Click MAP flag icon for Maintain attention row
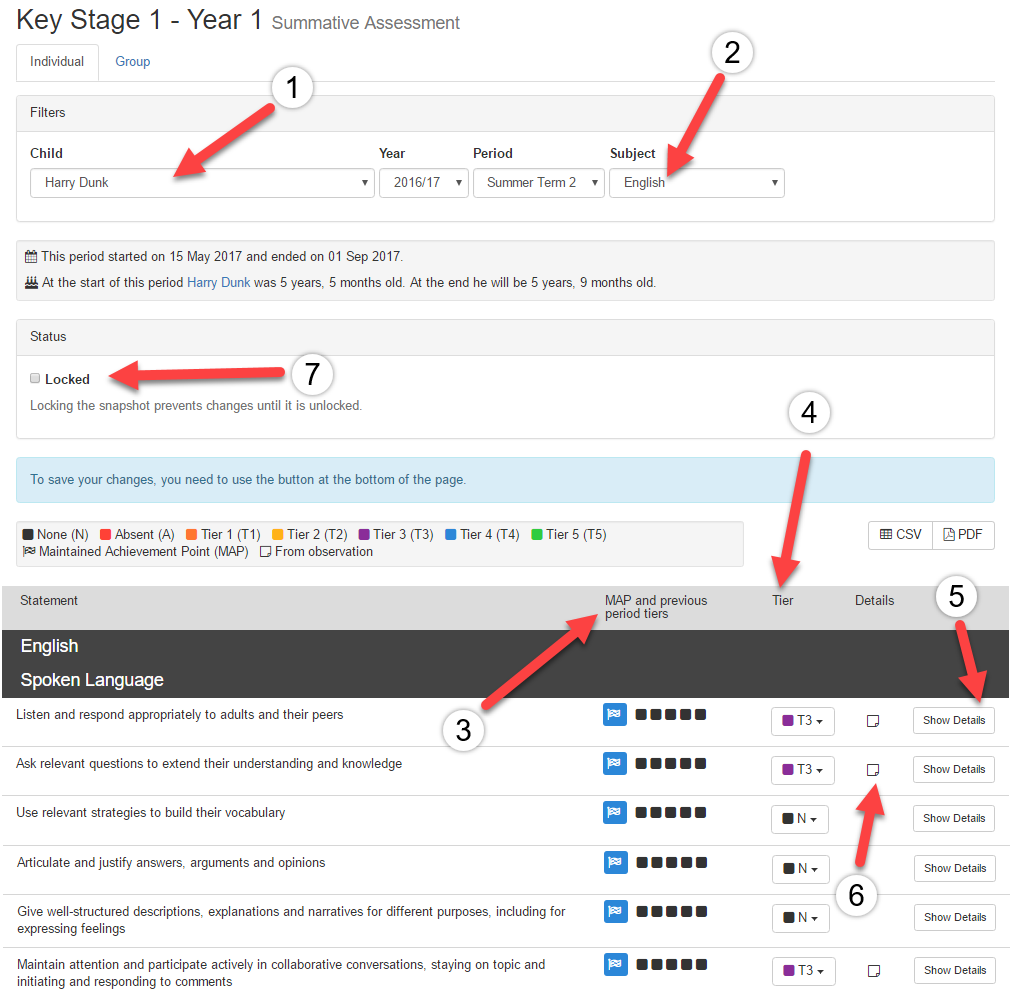This screenshot has height=994, width=1012. point(616,964)
